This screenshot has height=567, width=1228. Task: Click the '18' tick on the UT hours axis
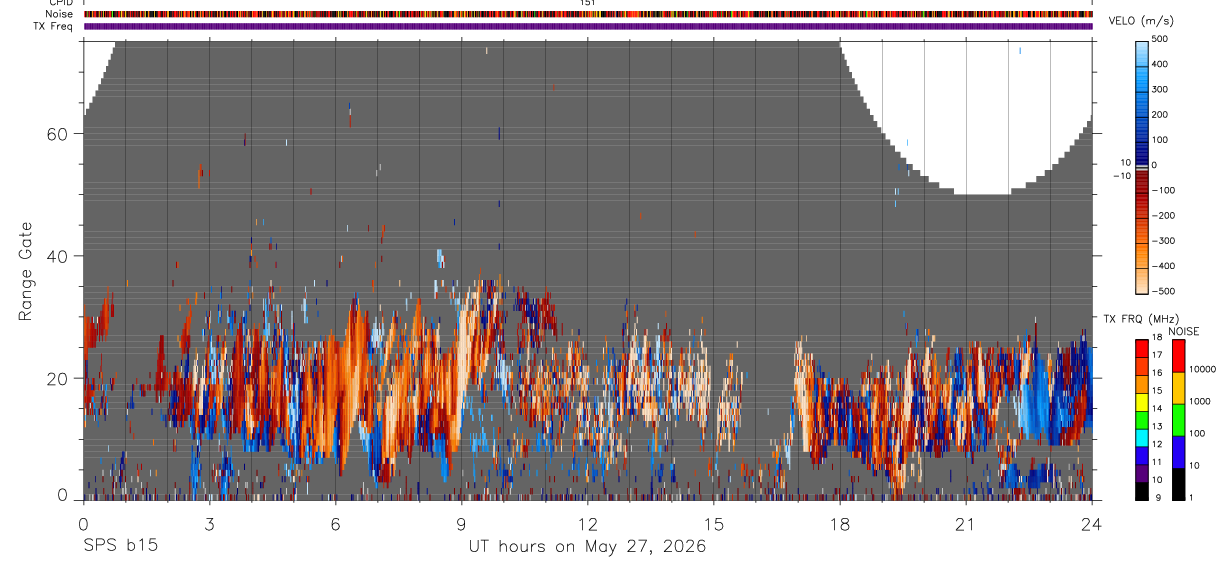(839, 523)
